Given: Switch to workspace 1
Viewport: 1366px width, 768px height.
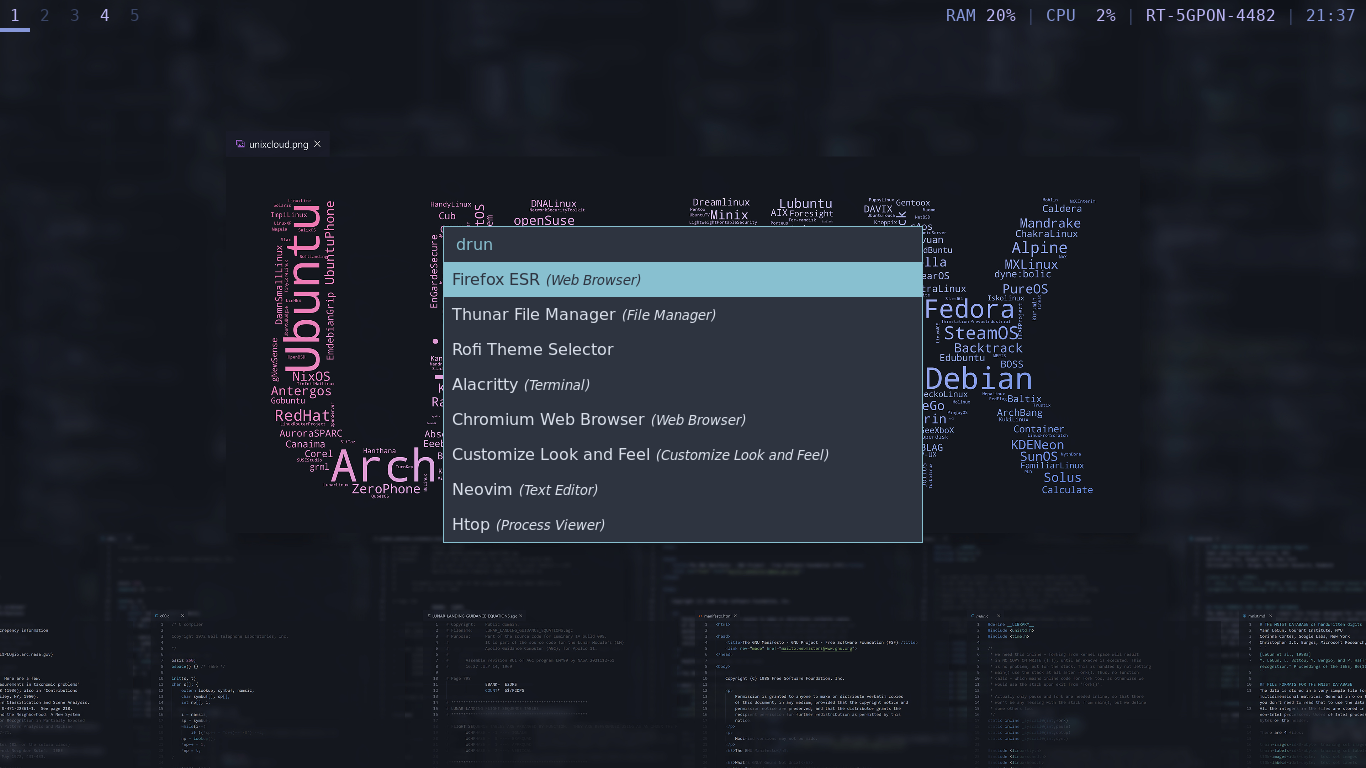Looking at the screenshot, I should tap(15, 16).
